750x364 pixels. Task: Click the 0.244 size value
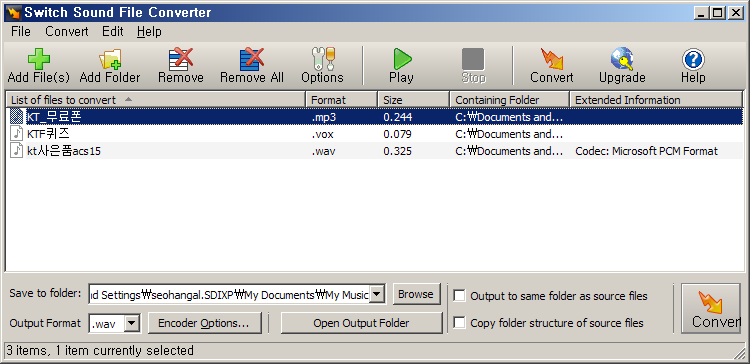coord(397,117)
